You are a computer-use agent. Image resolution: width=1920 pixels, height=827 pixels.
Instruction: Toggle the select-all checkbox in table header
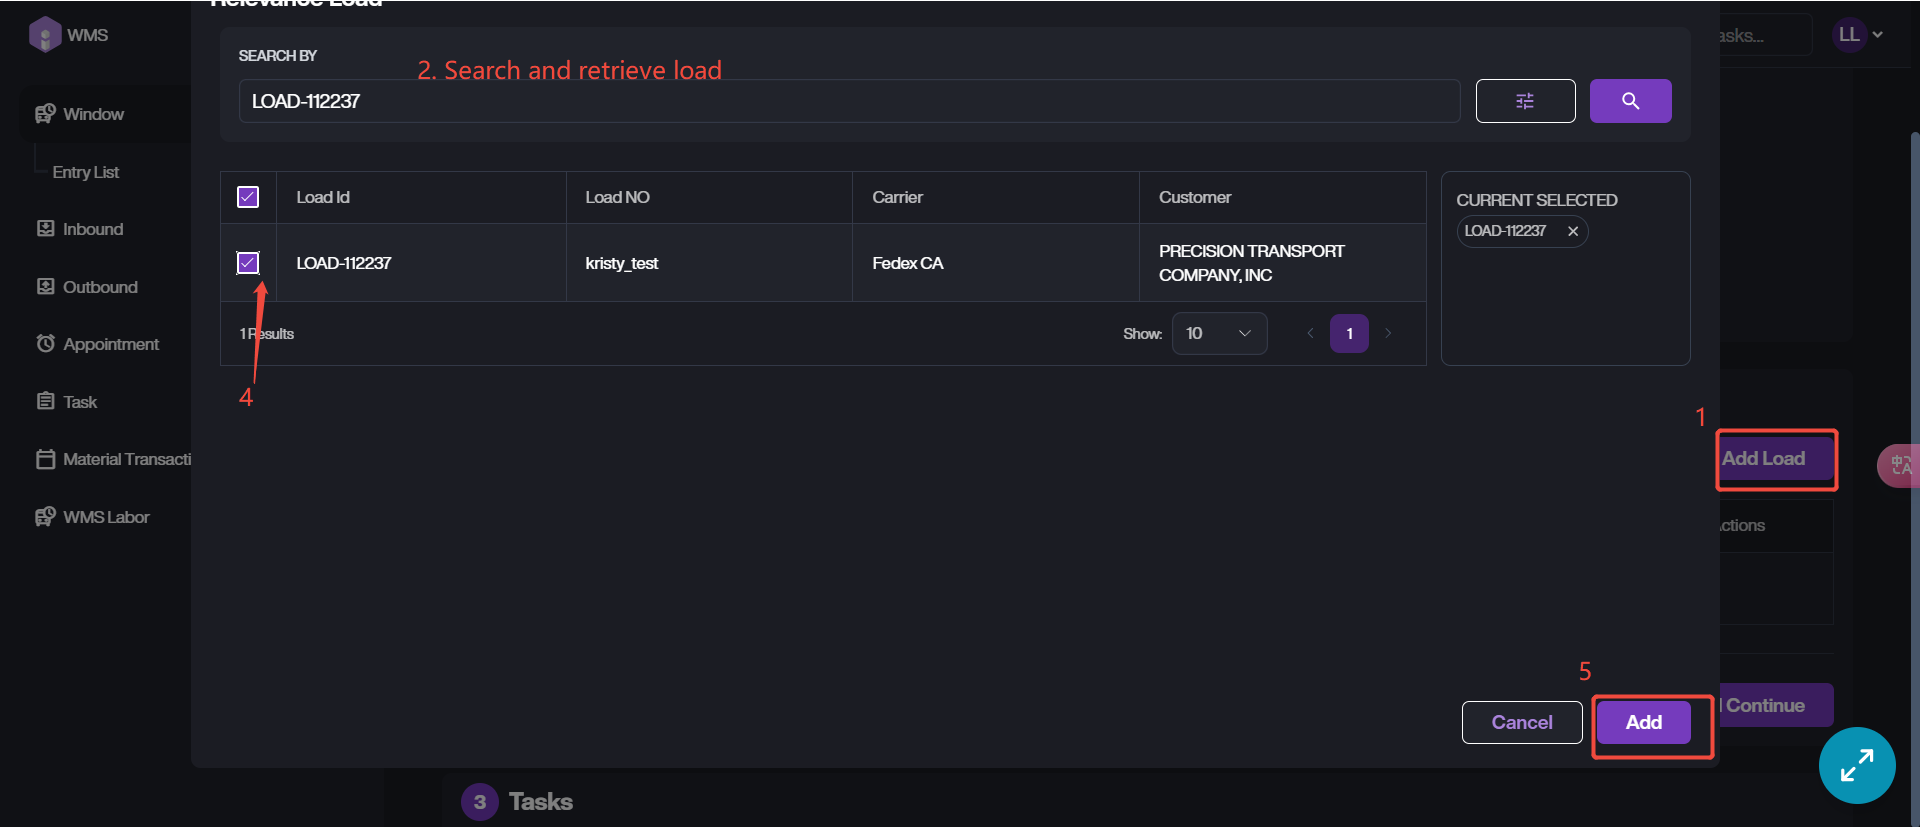point(248,197)
